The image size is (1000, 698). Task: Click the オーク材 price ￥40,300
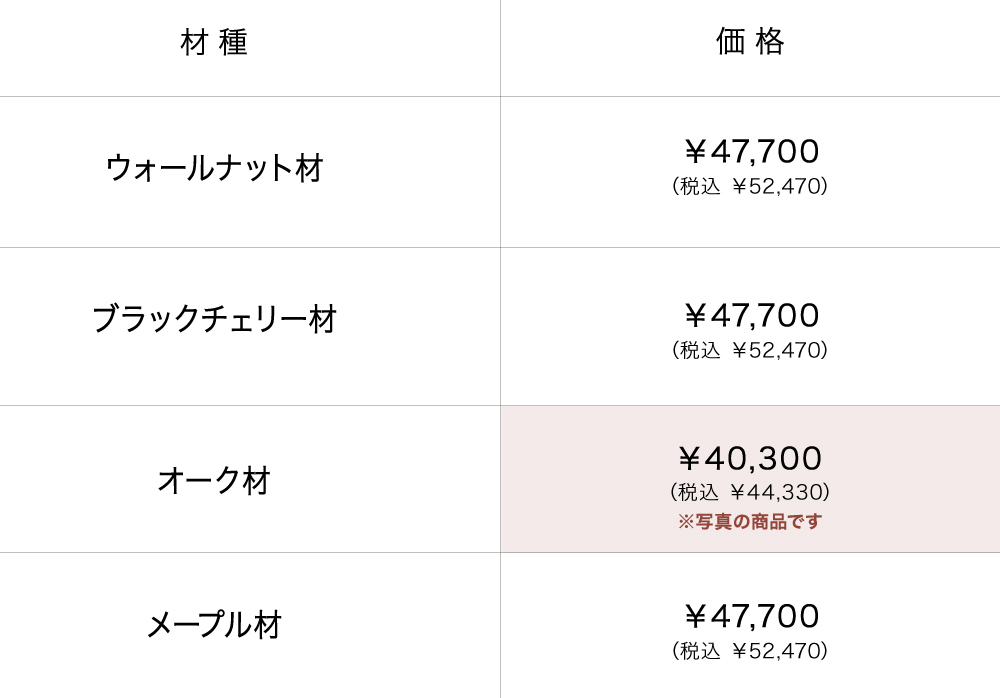click(750, 459)
